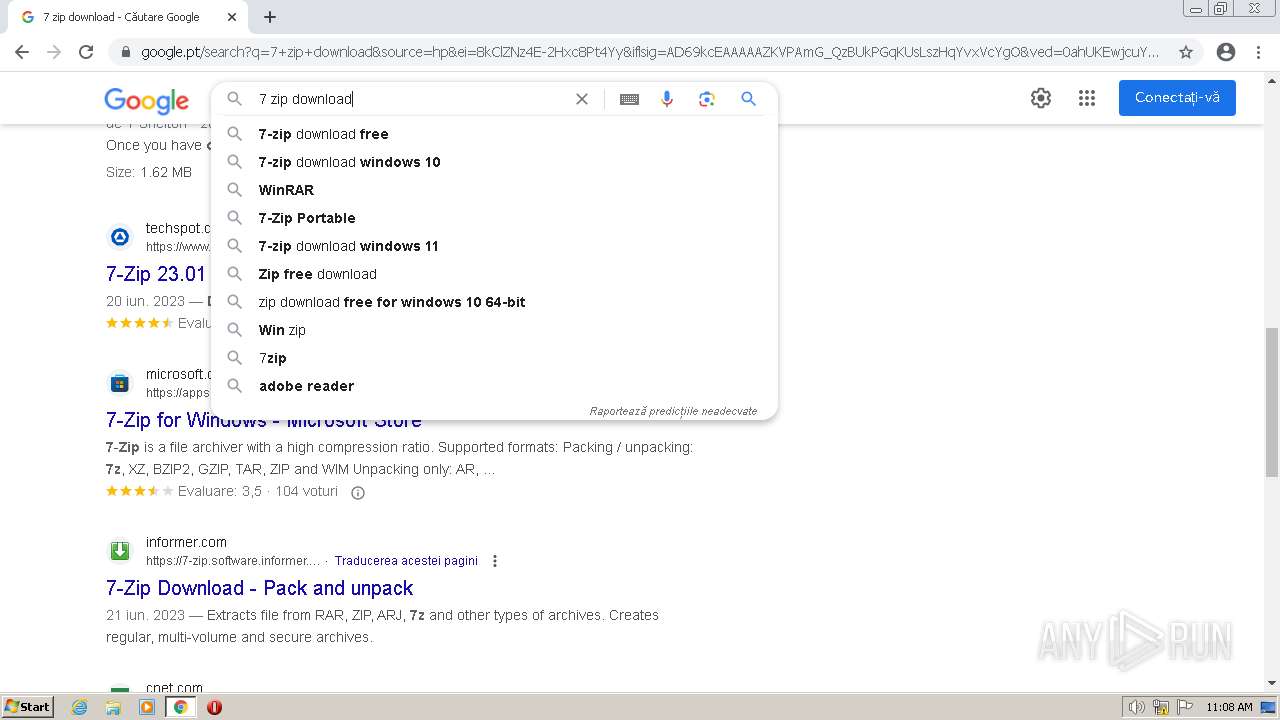Open more options for informer.com result

(494, 561)
